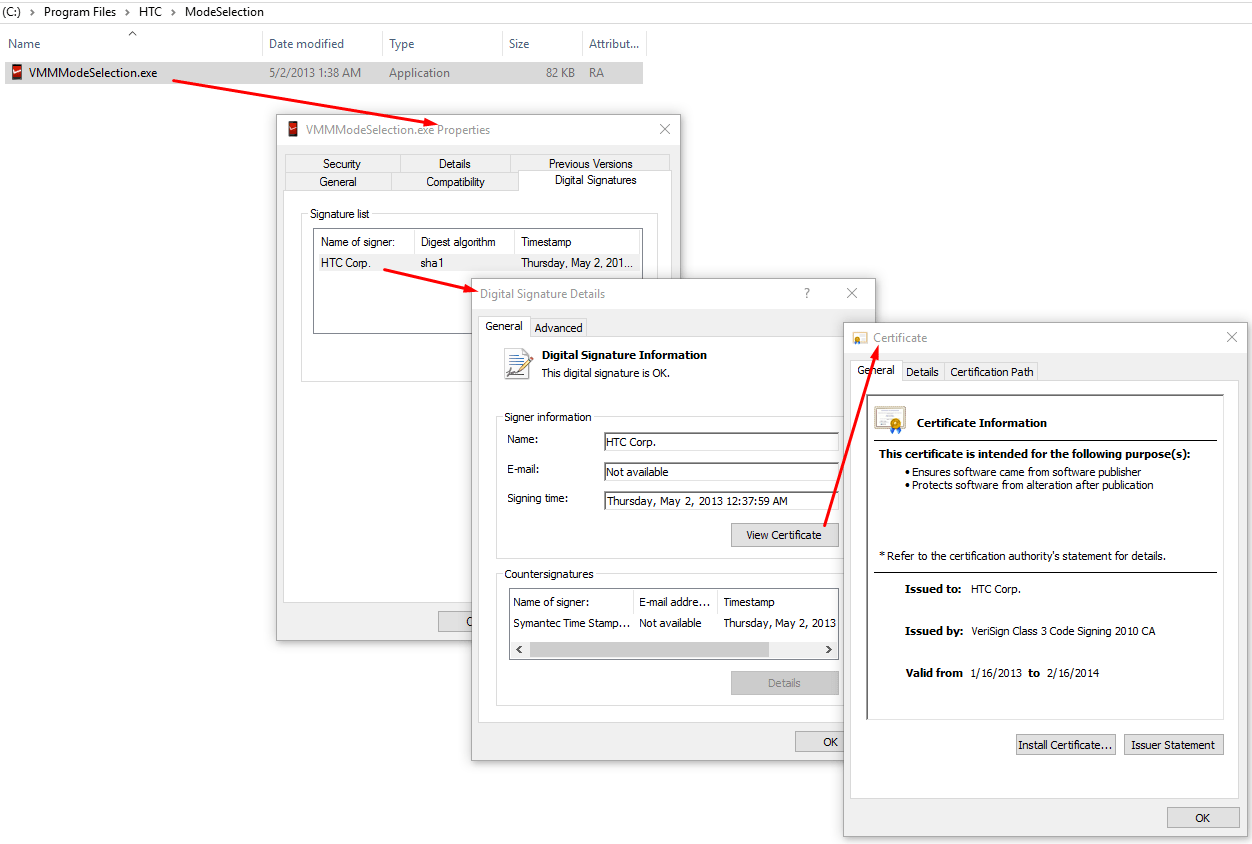This screenshot has width=1252, height=844.
Task: Expand the chevron after HTC breadcrumb
Action: tap(172, 12)
